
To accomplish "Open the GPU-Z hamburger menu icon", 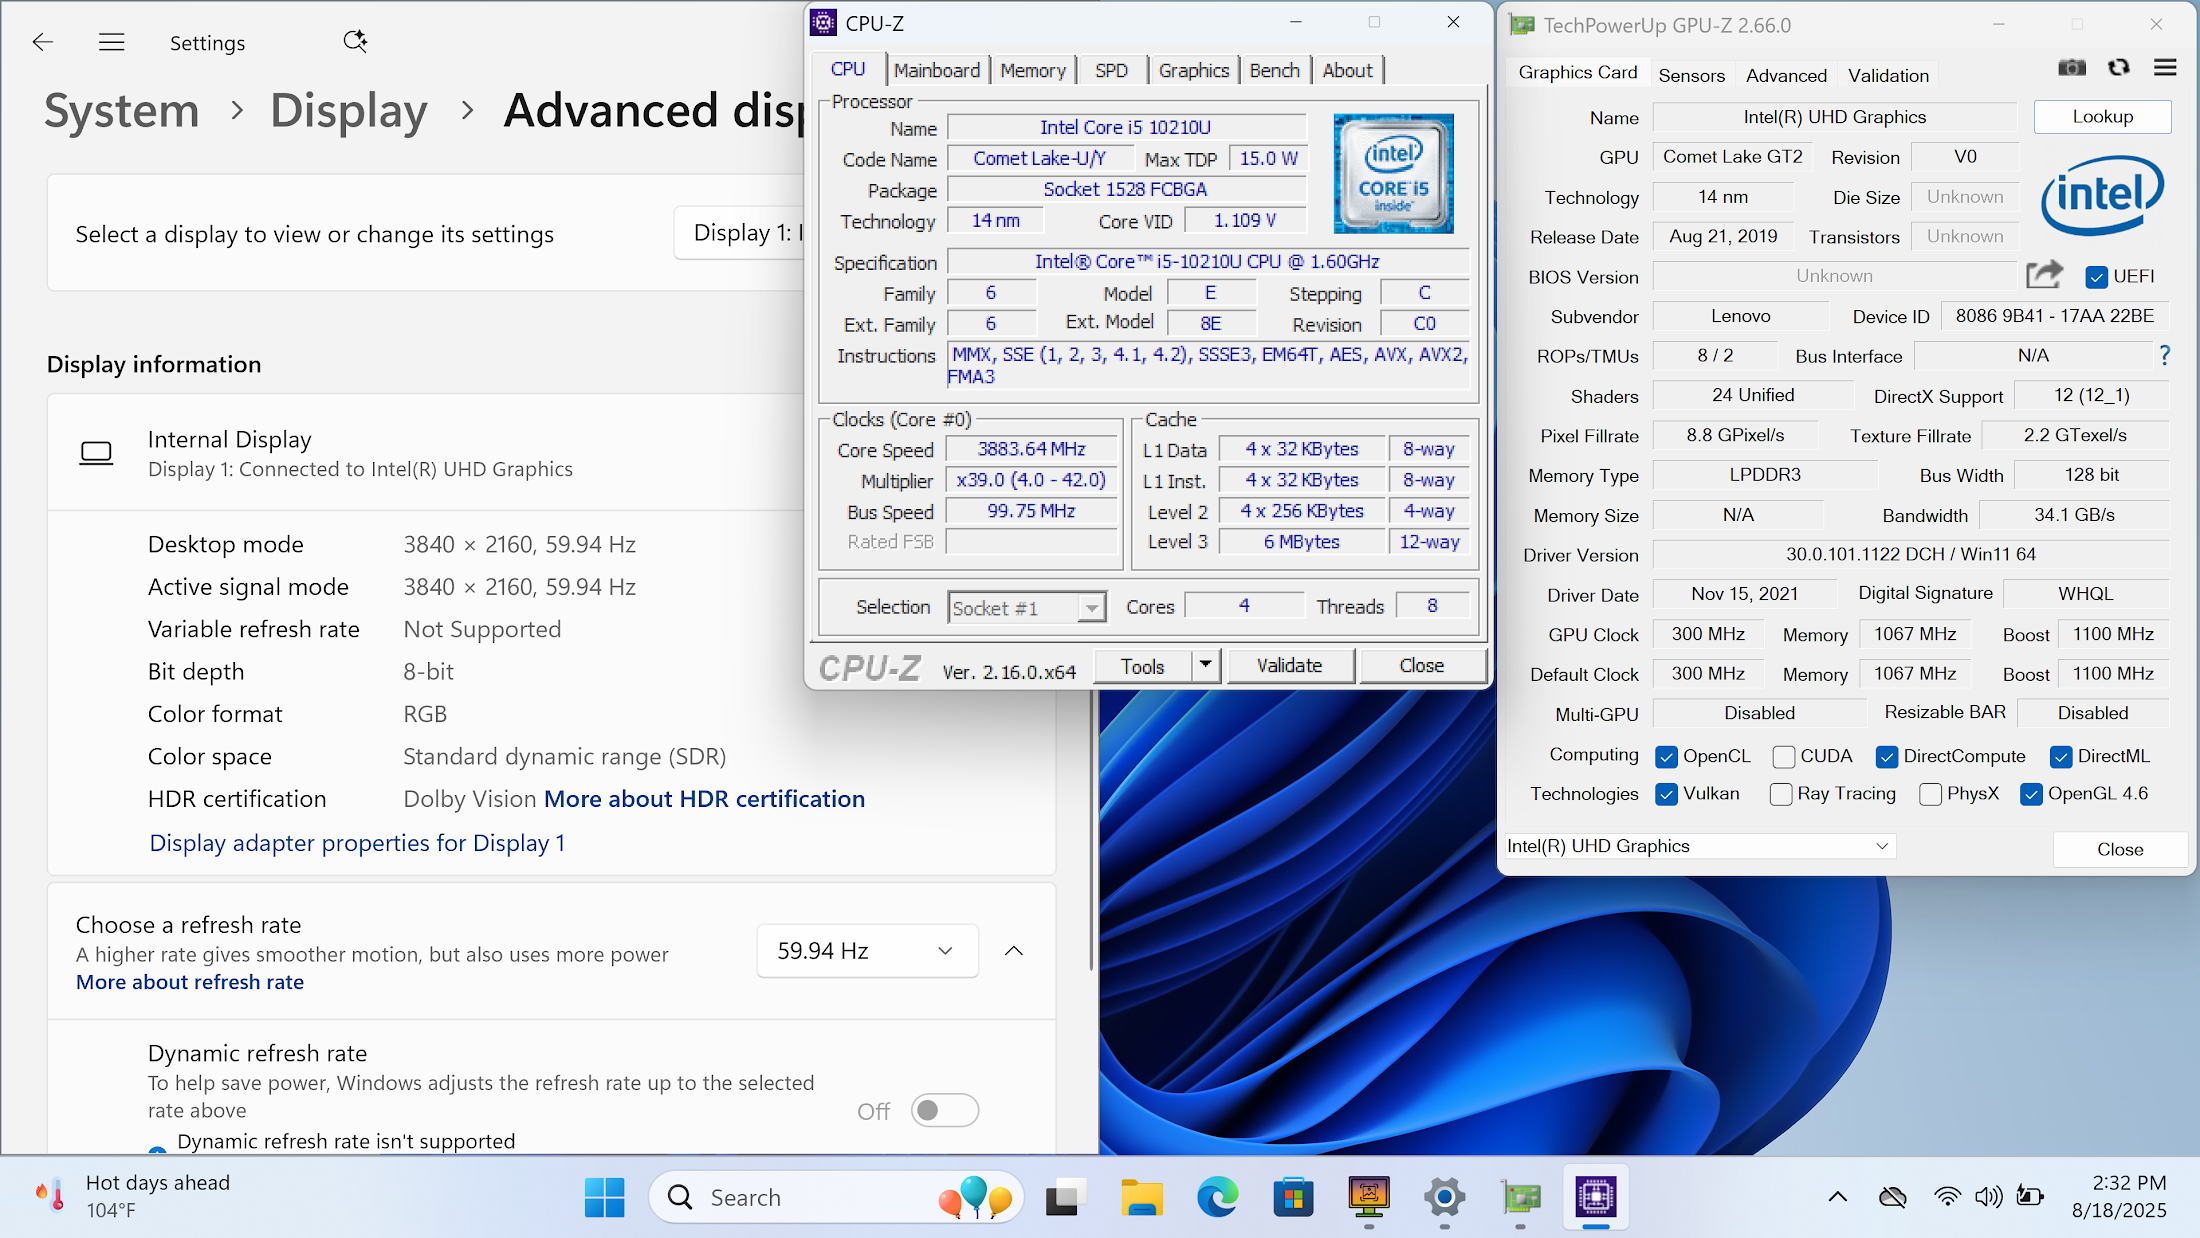I will [x=2165, y=68].
